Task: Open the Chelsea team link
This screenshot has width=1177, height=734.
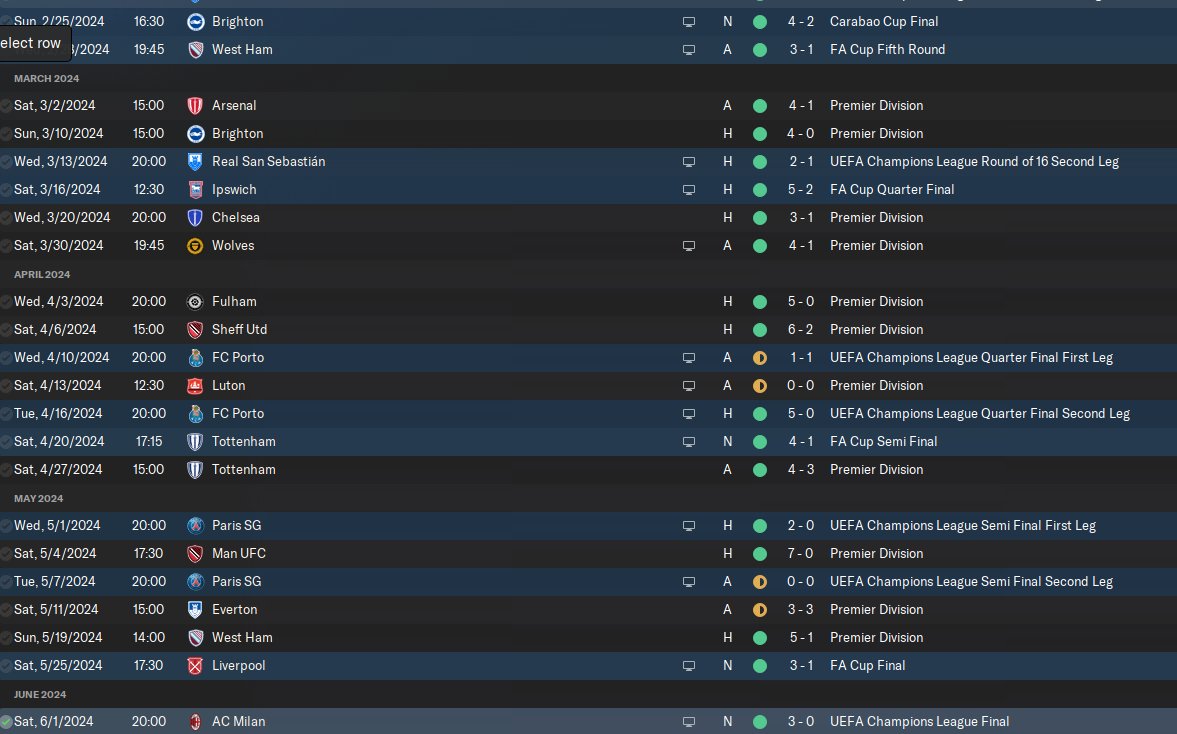Action: [x=236, y=218]
